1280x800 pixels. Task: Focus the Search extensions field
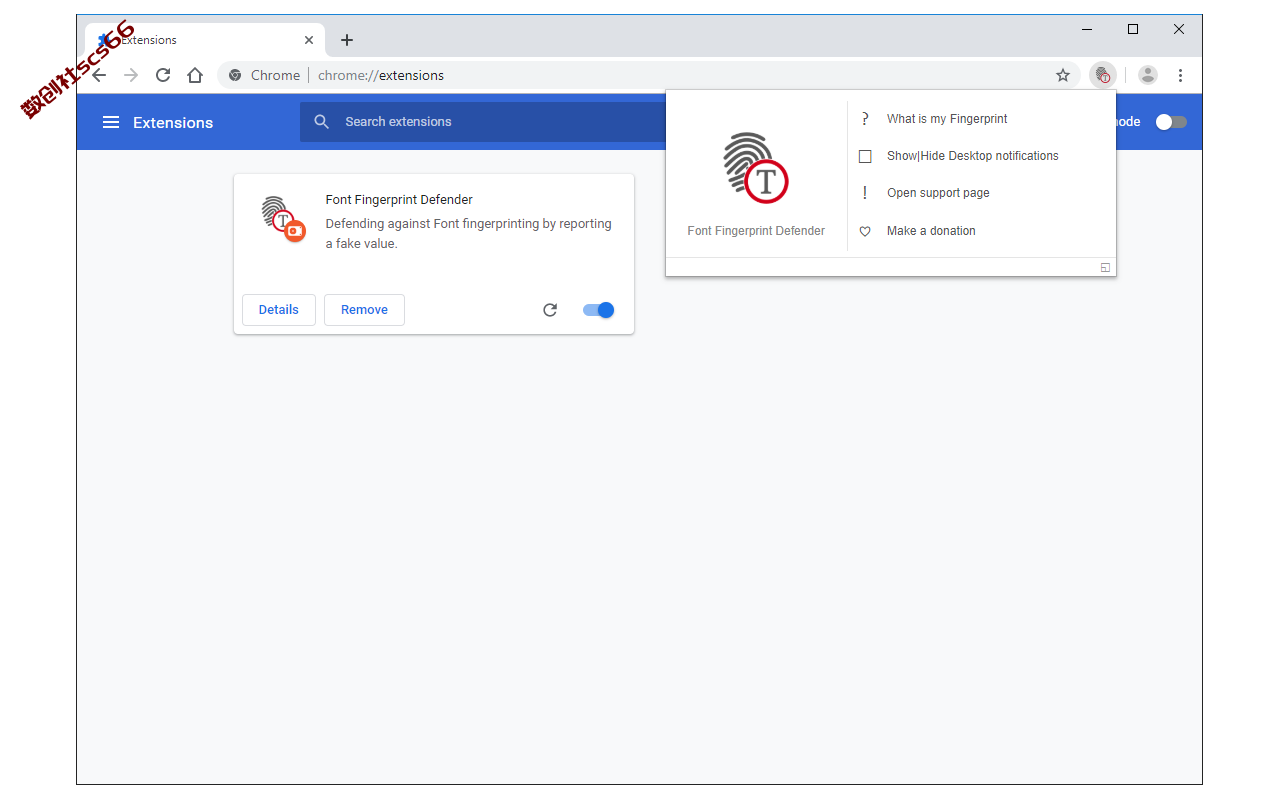click(484, 121)
